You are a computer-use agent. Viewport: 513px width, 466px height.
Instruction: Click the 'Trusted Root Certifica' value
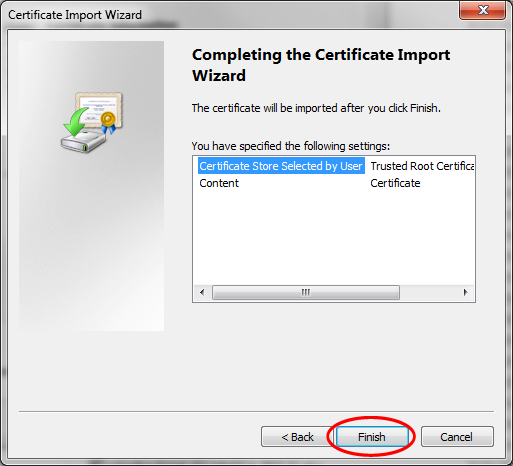pos(422,166)
